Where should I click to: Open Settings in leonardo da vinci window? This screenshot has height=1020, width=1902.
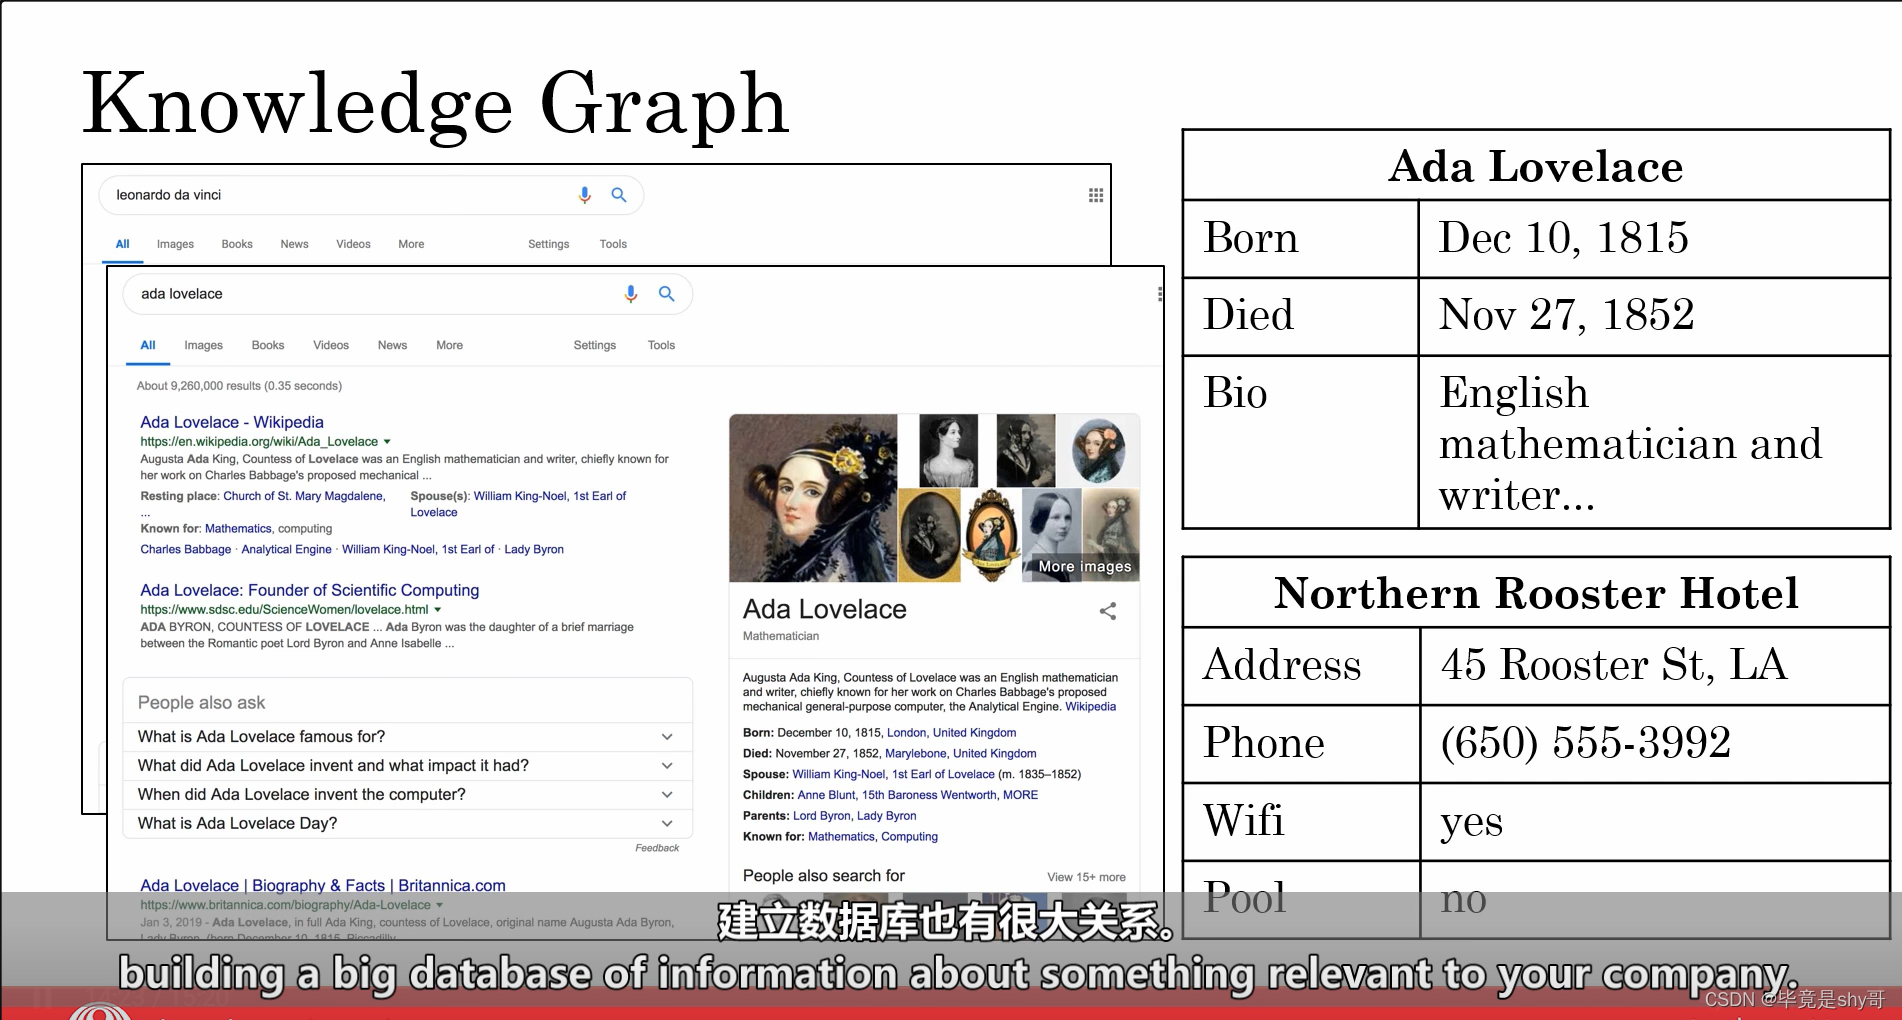coord(549,244)
